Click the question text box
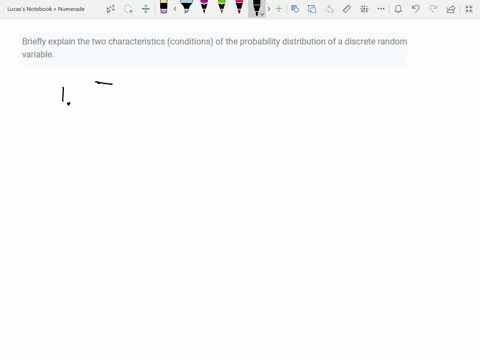This screenshot has height=360, width=480. (213, 49)
